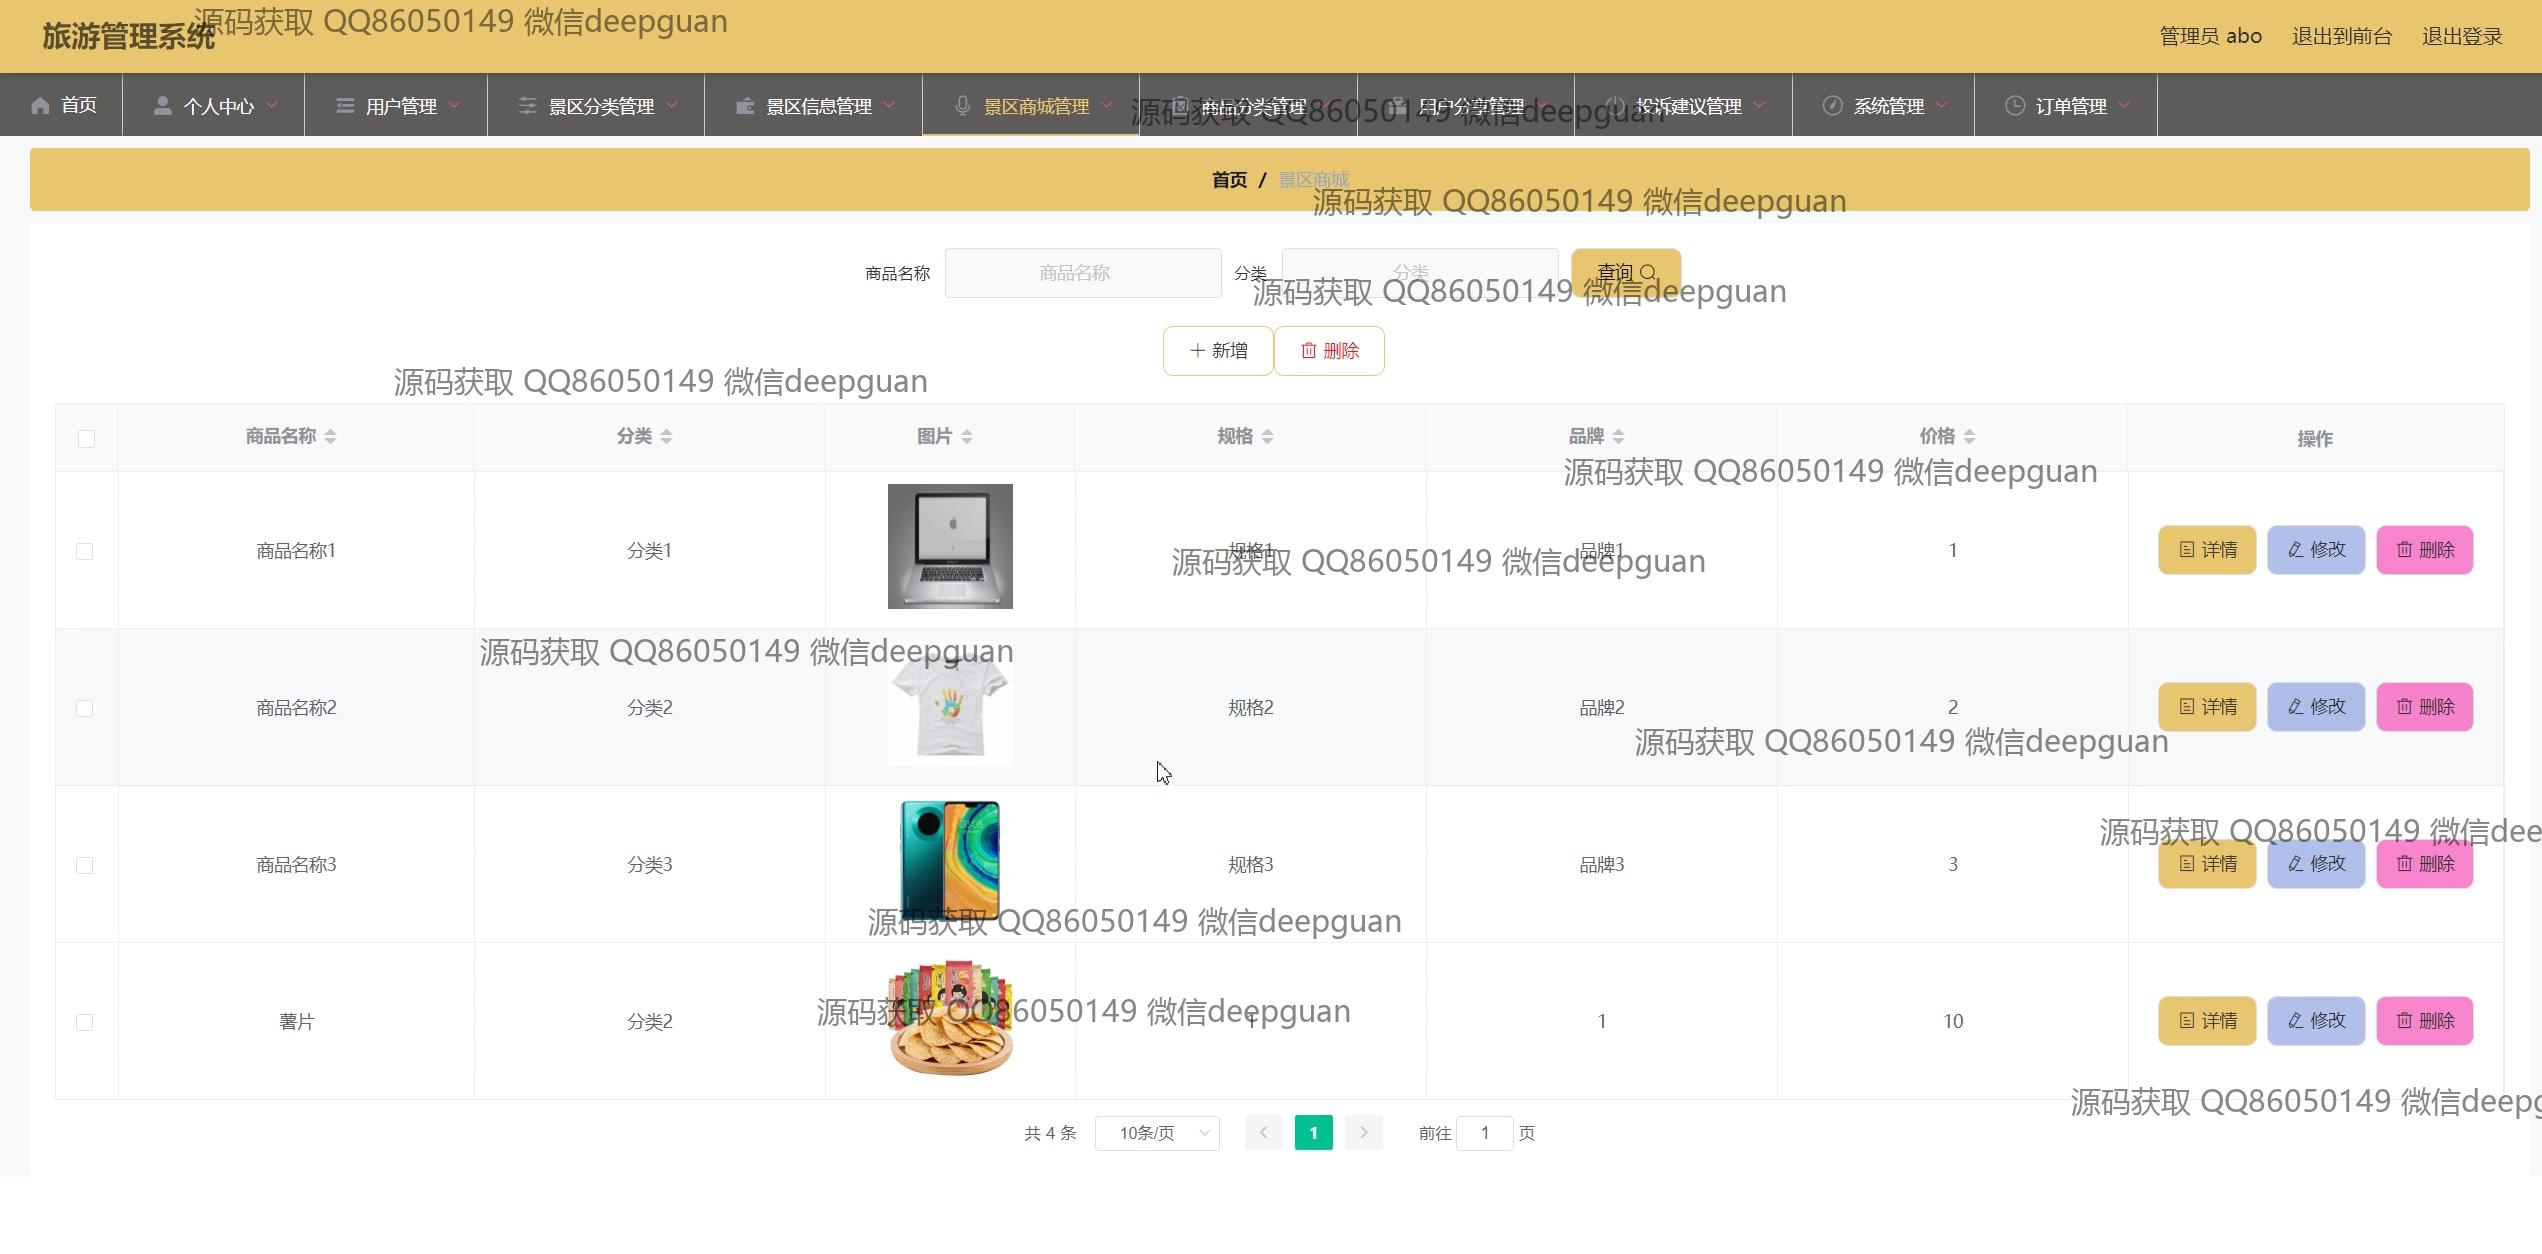This screenshot has width=2542, height=1254.
Task: Click pink 删除 button for 薯片 row
Action: [2424, 1021]
